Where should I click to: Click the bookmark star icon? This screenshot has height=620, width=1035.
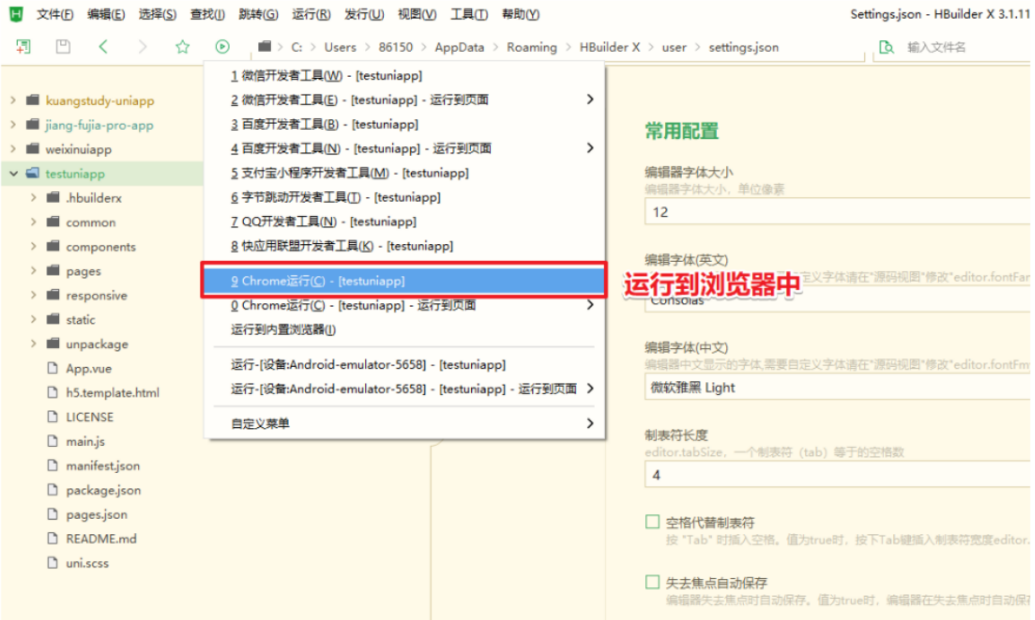(182, 46)
